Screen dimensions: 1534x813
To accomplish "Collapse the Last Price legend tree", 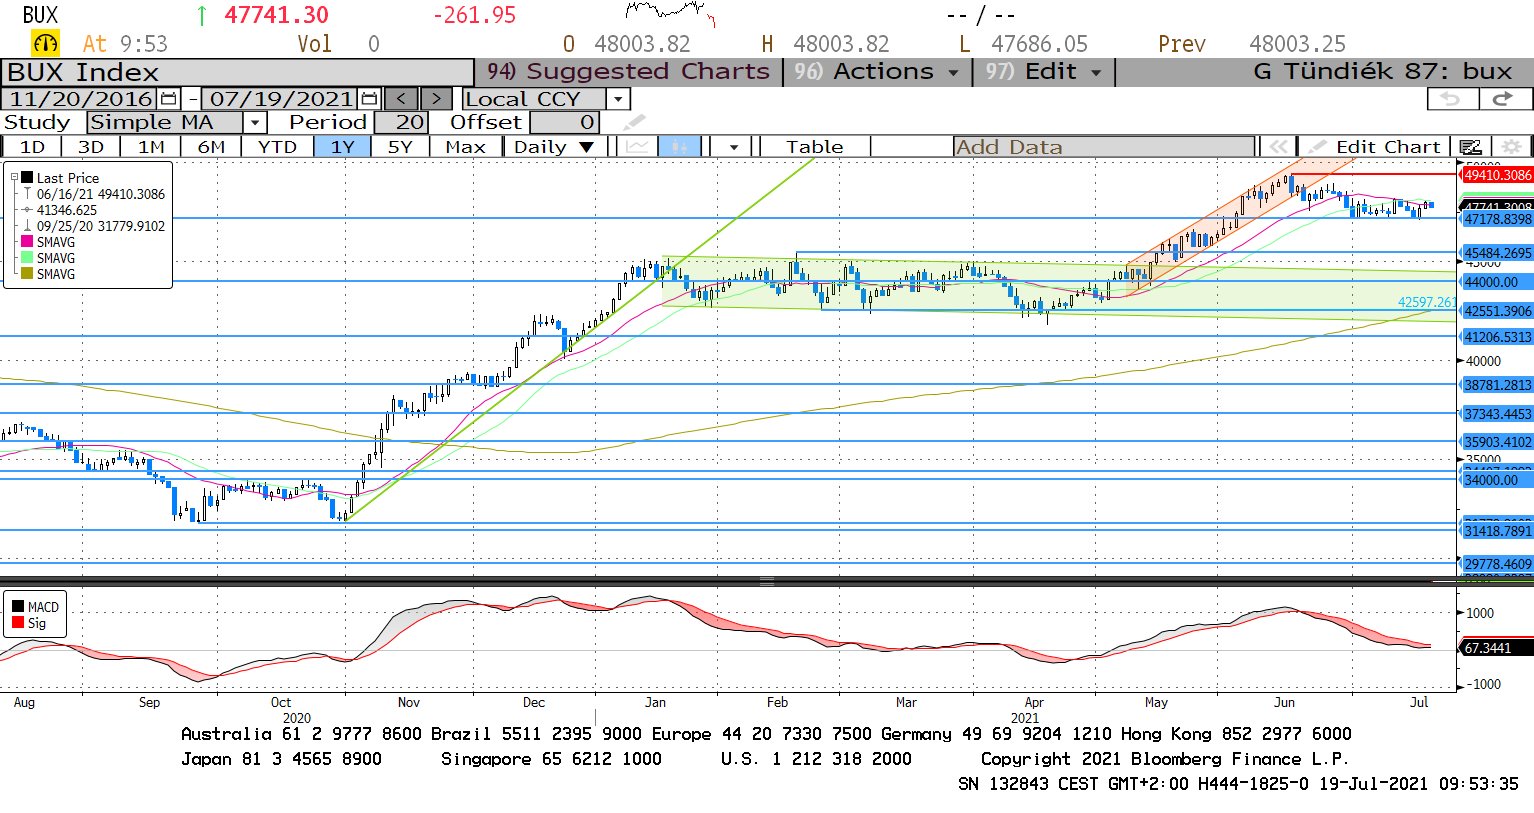I will point(14,178).
